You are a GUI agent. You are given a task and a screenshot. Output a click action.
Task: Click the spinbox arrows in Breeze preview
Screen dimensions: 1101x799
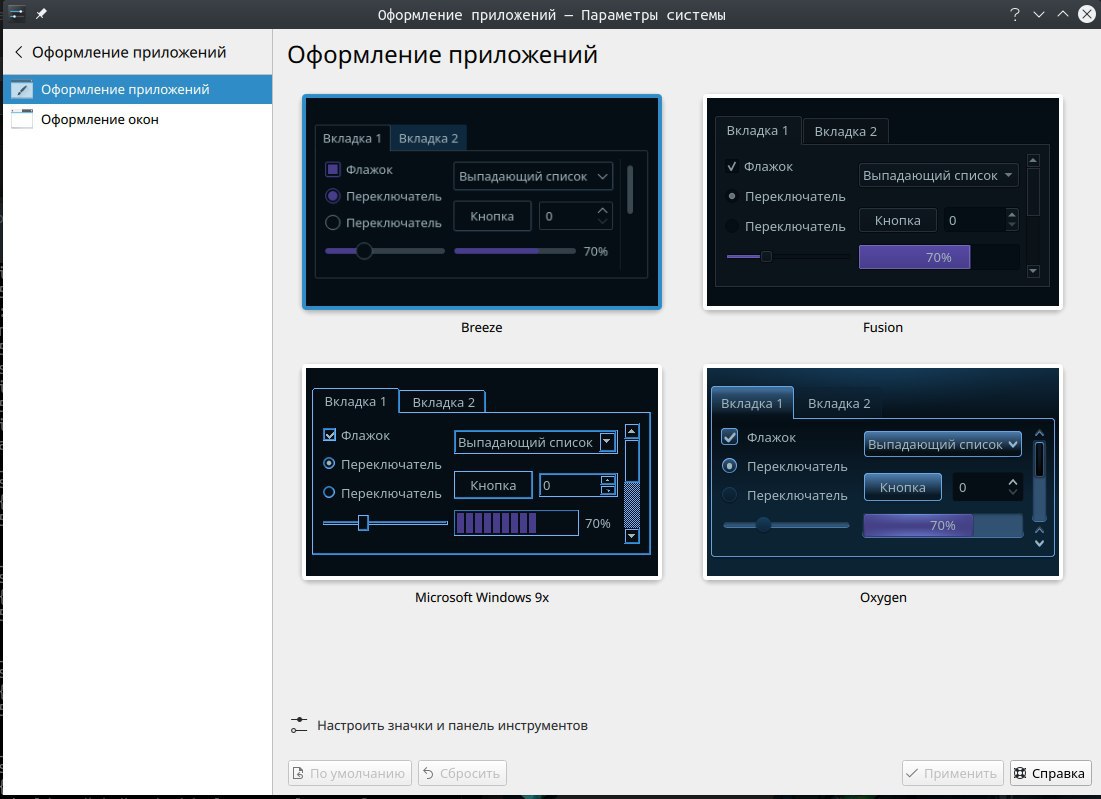[x=602, y=216]
